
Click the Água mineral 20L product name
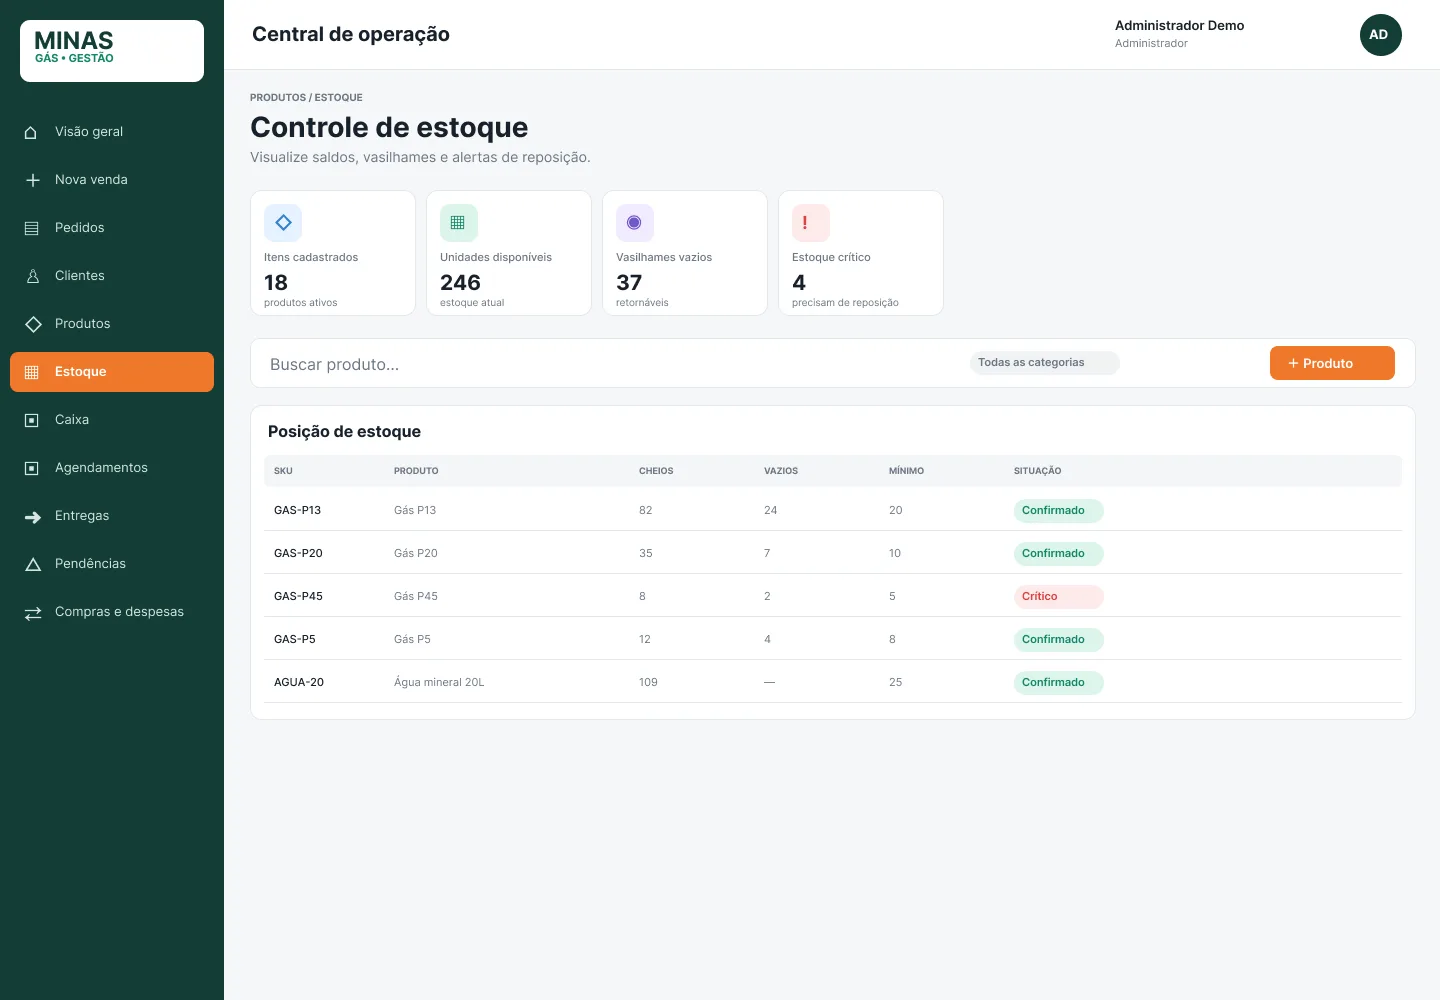[x=439, y=682]
